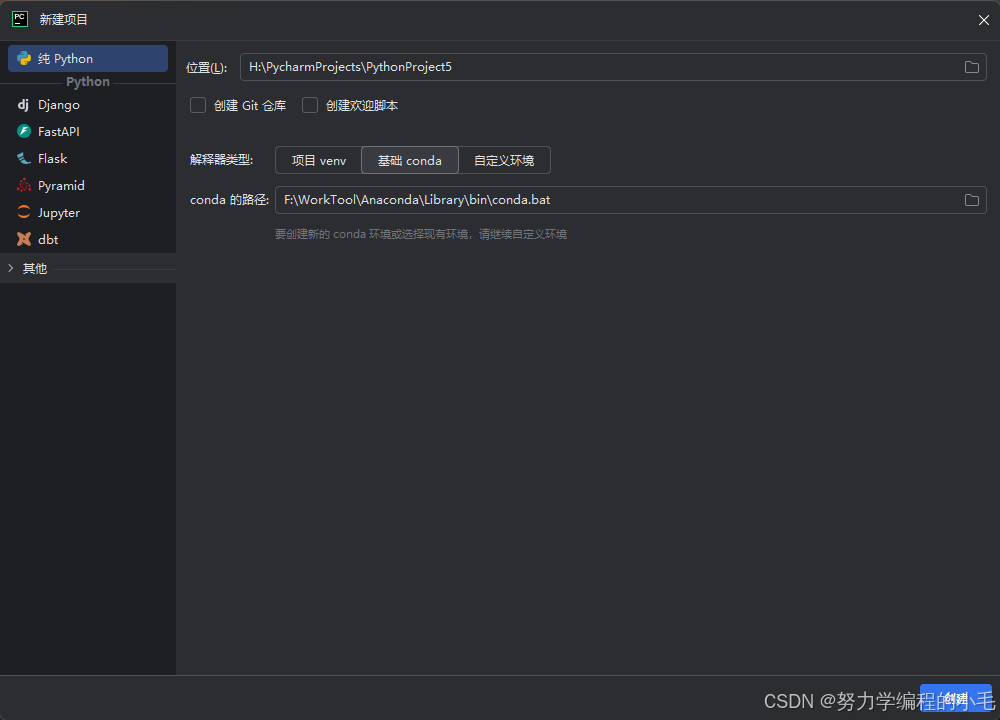Select the Django project type icon

[23, 104]
